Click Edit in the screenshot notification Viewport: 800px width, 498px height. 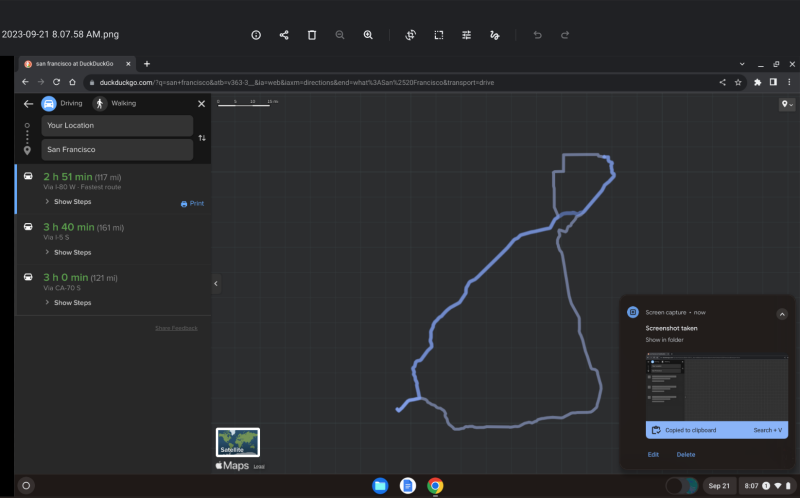coord(653,454)
